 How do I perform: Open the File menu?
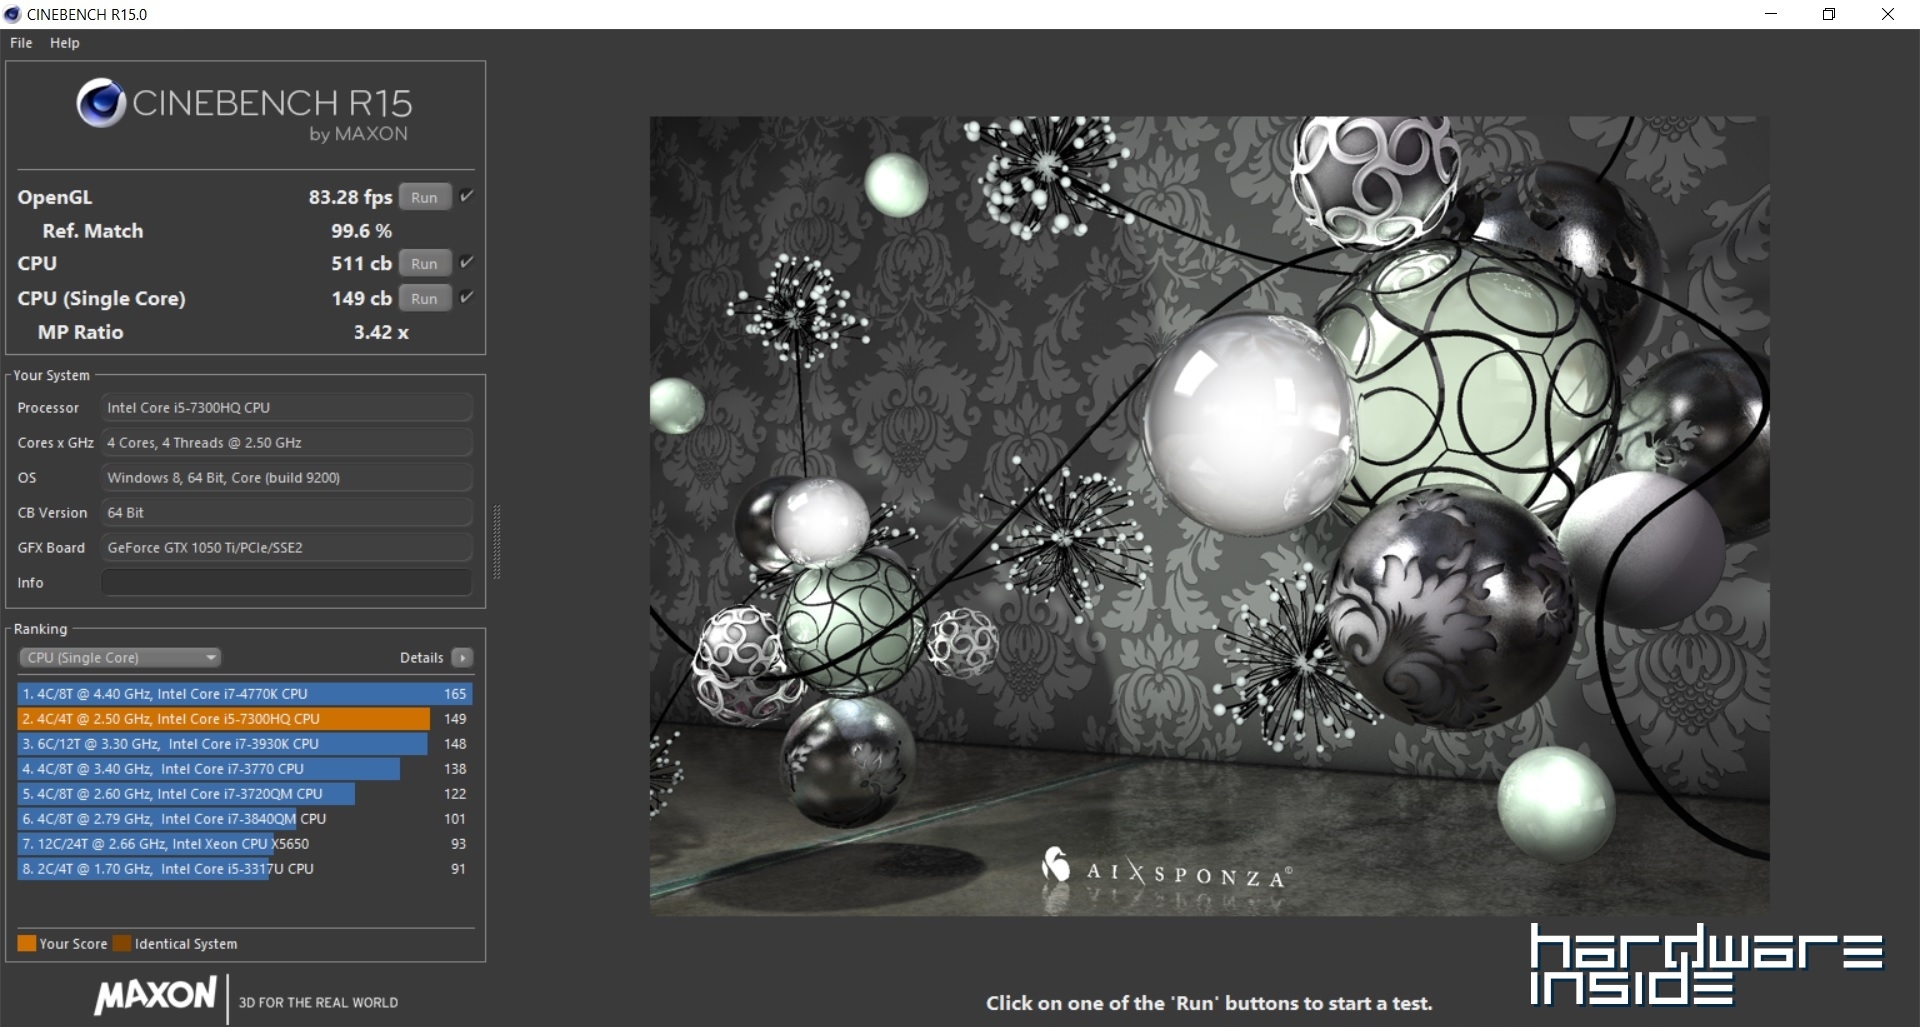(21, 43)
